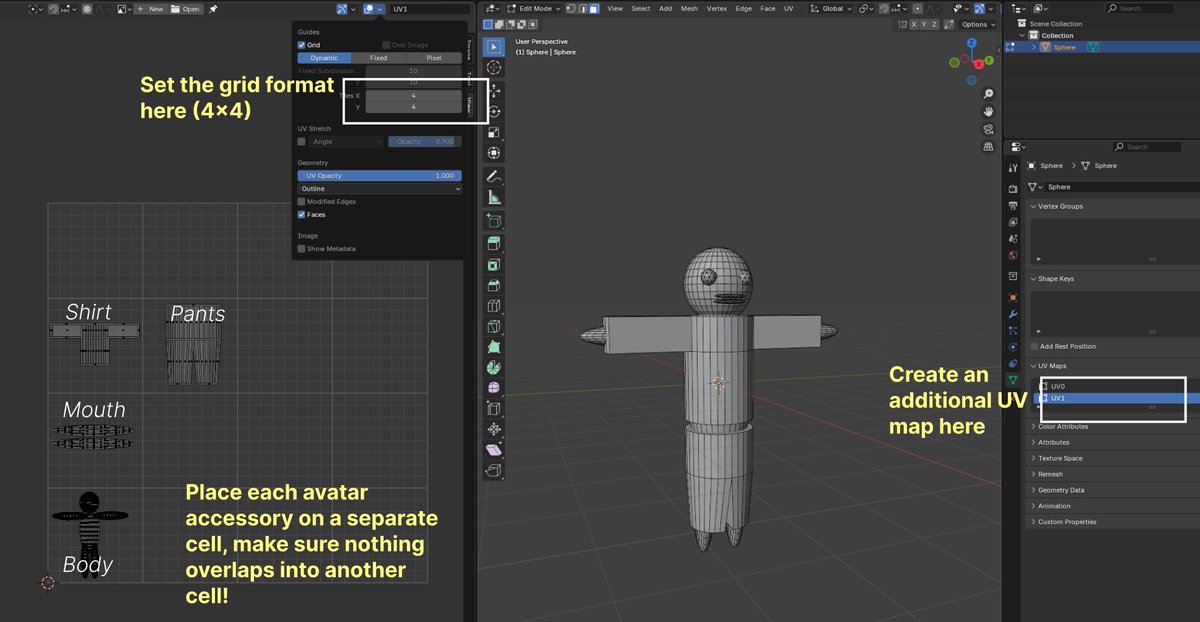Expand the Texture Space panel
The height and width of the screenshot is (622, 1200).
[x=1058, y=458]
